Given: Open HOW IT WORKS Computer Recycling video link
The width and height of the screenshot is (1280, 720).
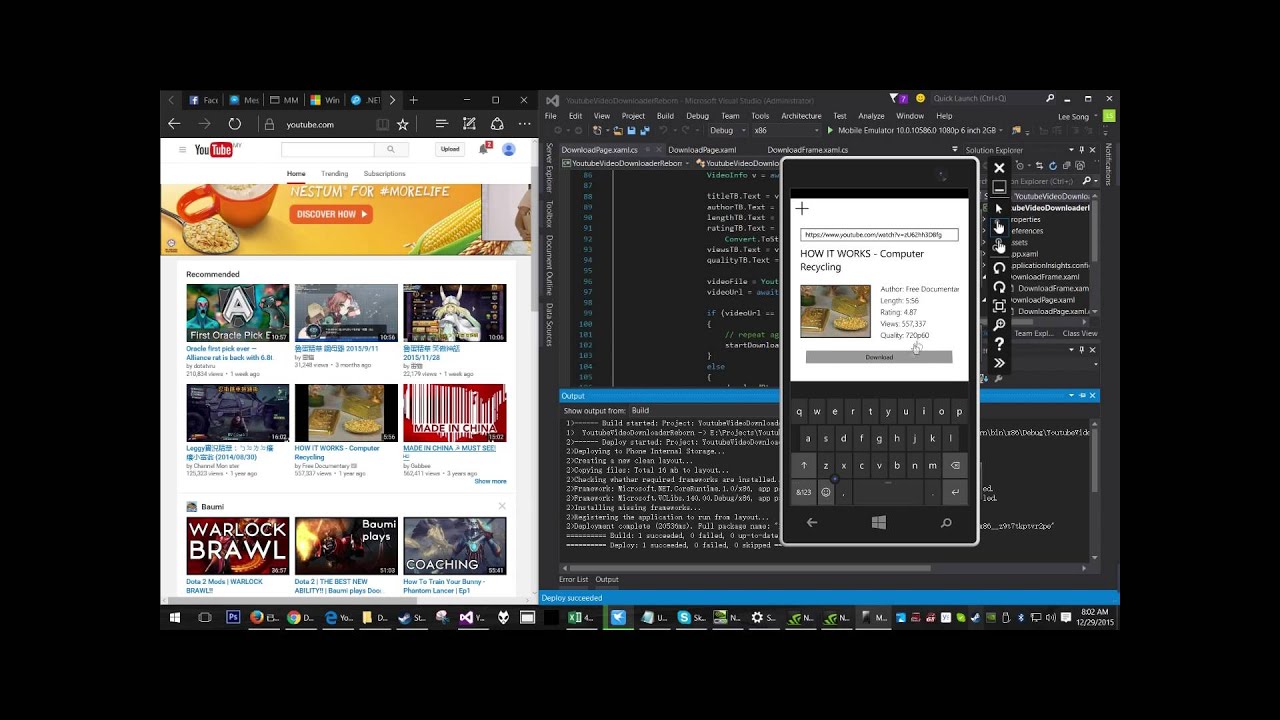Looking at the screenshot, I should pyautogui.click(x=337, y=452).
